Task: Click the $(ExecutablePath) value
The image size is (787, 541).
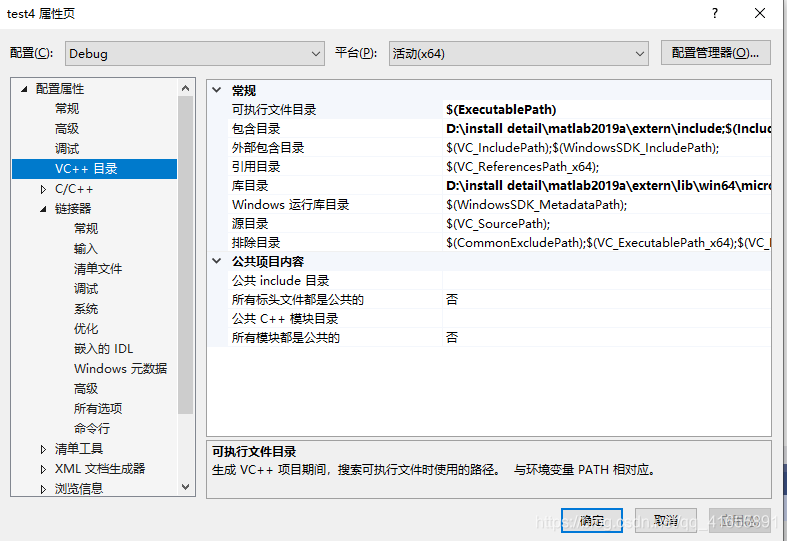Action: pyautogui.click(x=501, y=109)
